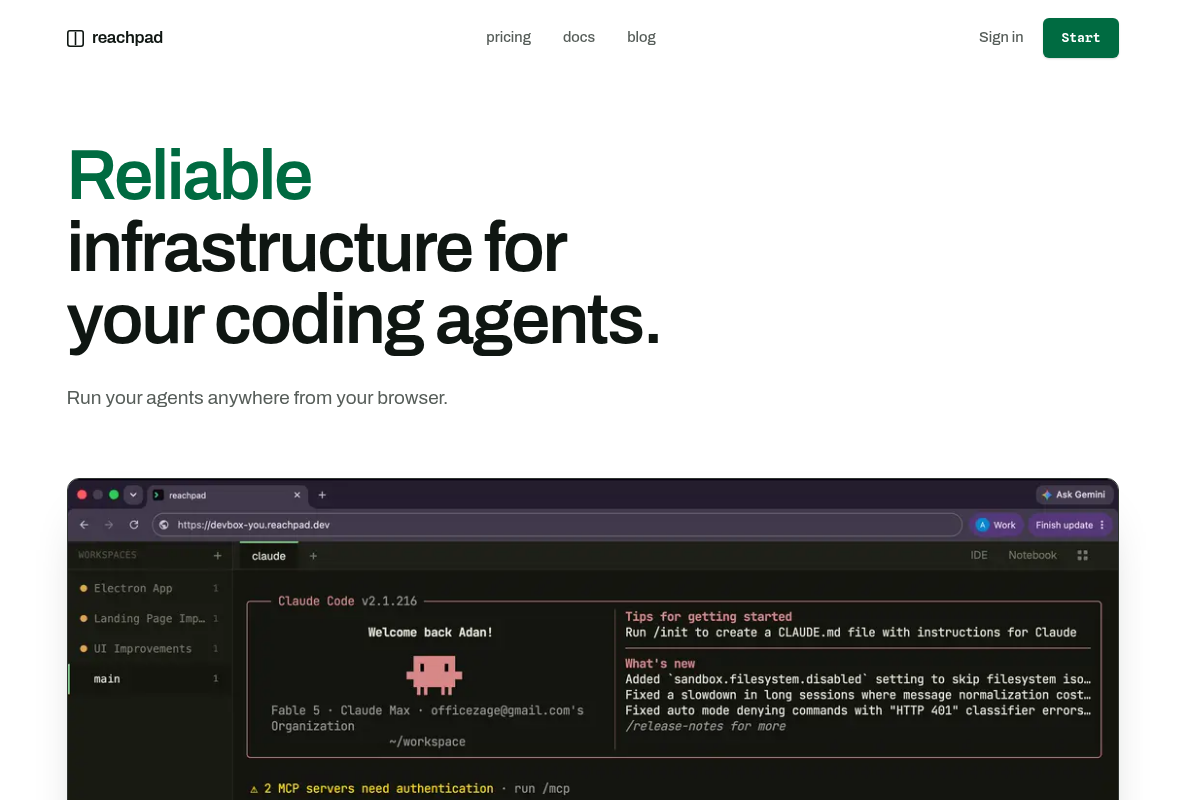
Task: Click the devbox-you.reachpad.dev address bar
Action: pos(557,524)
